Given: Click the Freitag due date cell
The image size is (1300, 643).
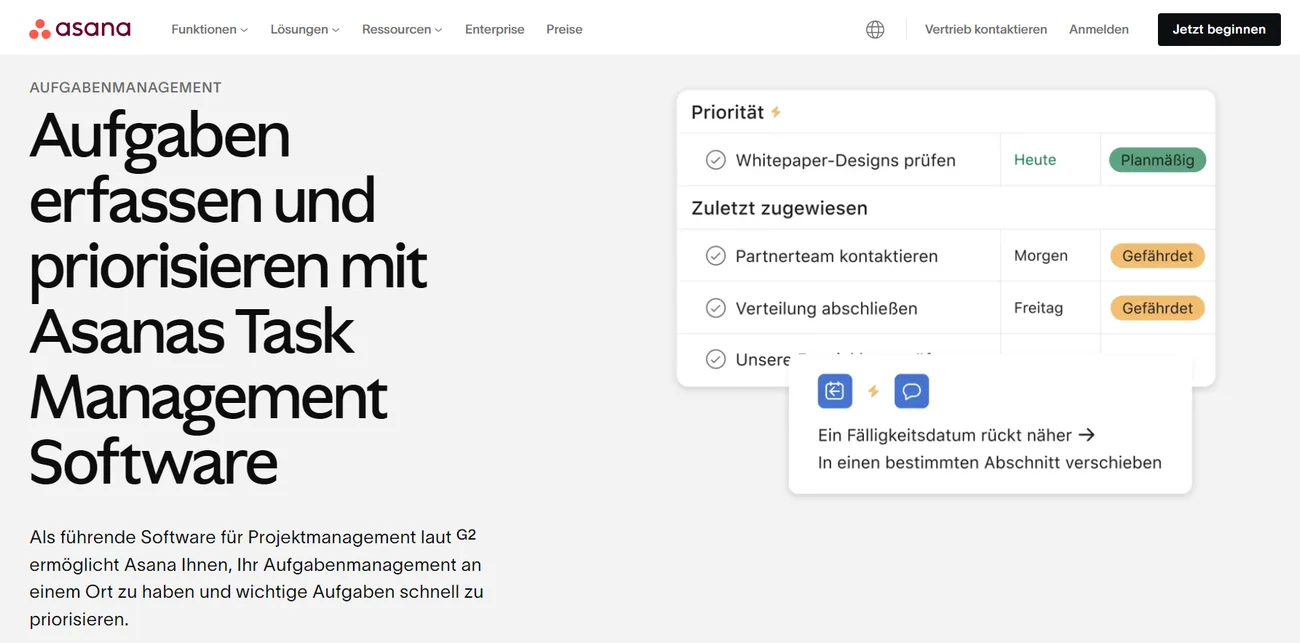Looking at the screenshot, I should click(x=1038, y=308).
